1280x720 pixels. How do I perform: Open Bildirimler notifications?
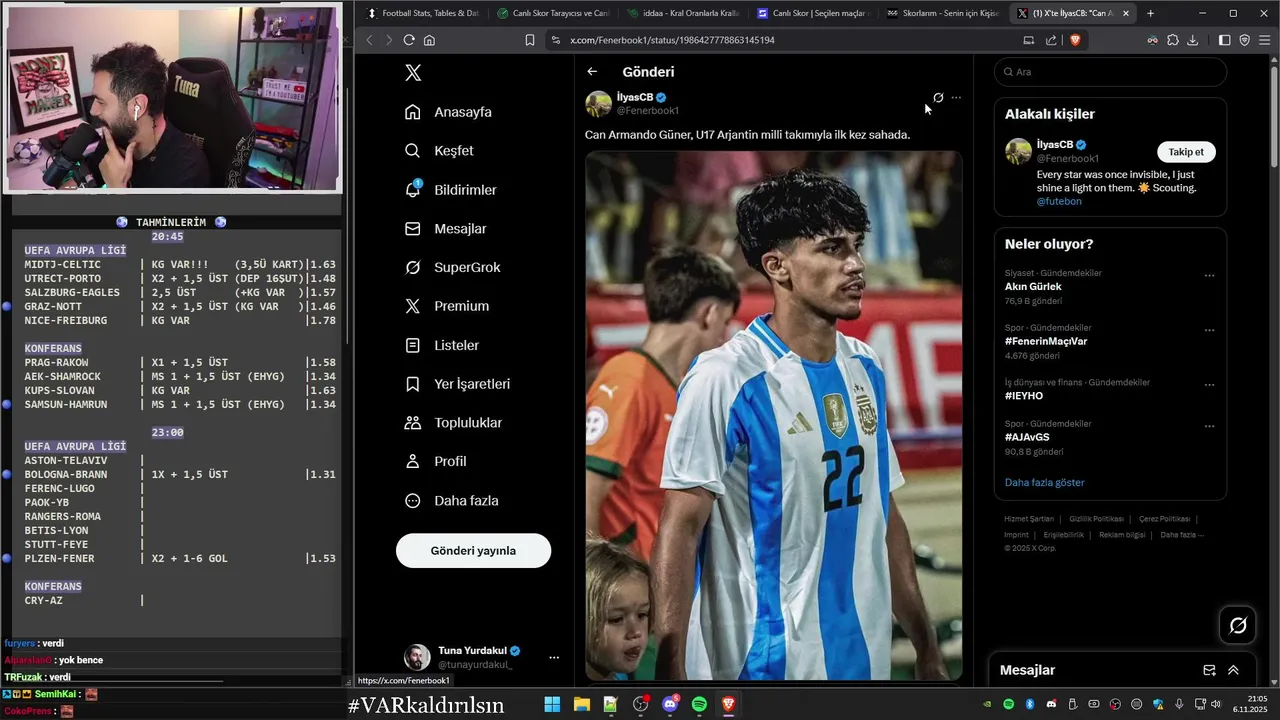(x=451, y=190)
